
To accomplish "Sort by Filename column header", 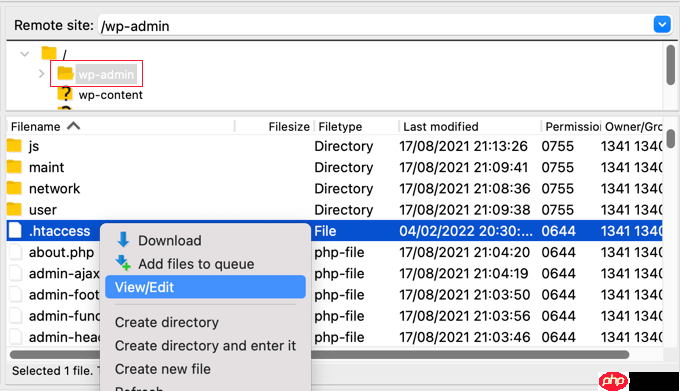I will coord(36,127).
